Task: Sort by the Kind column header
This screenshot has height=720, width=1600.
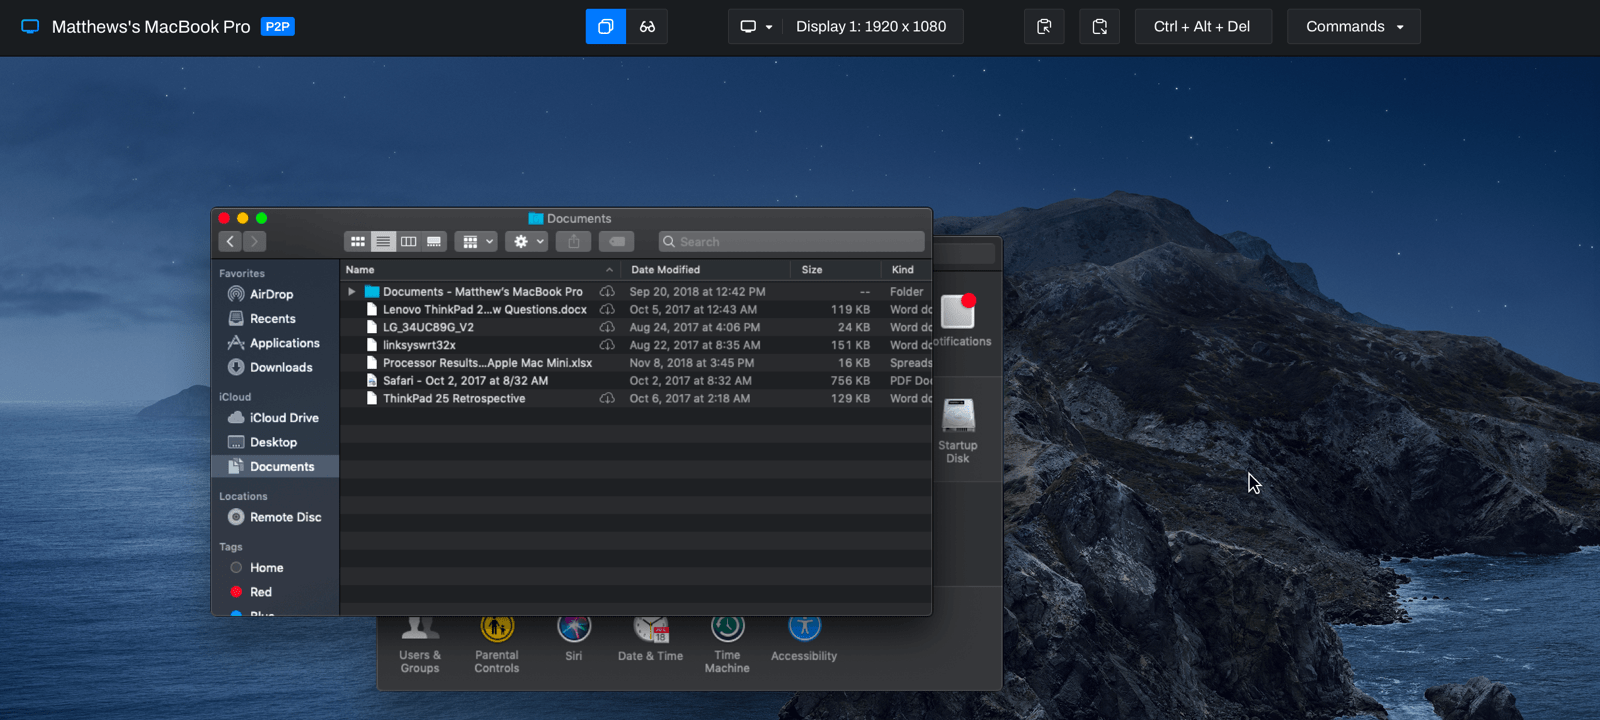Action: point(906,269)
